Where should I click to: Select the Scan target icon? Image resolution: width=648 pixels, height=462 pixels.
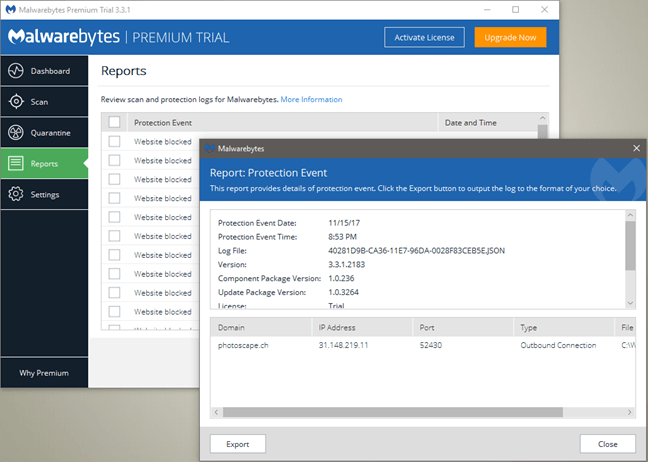tap(16, 101)
